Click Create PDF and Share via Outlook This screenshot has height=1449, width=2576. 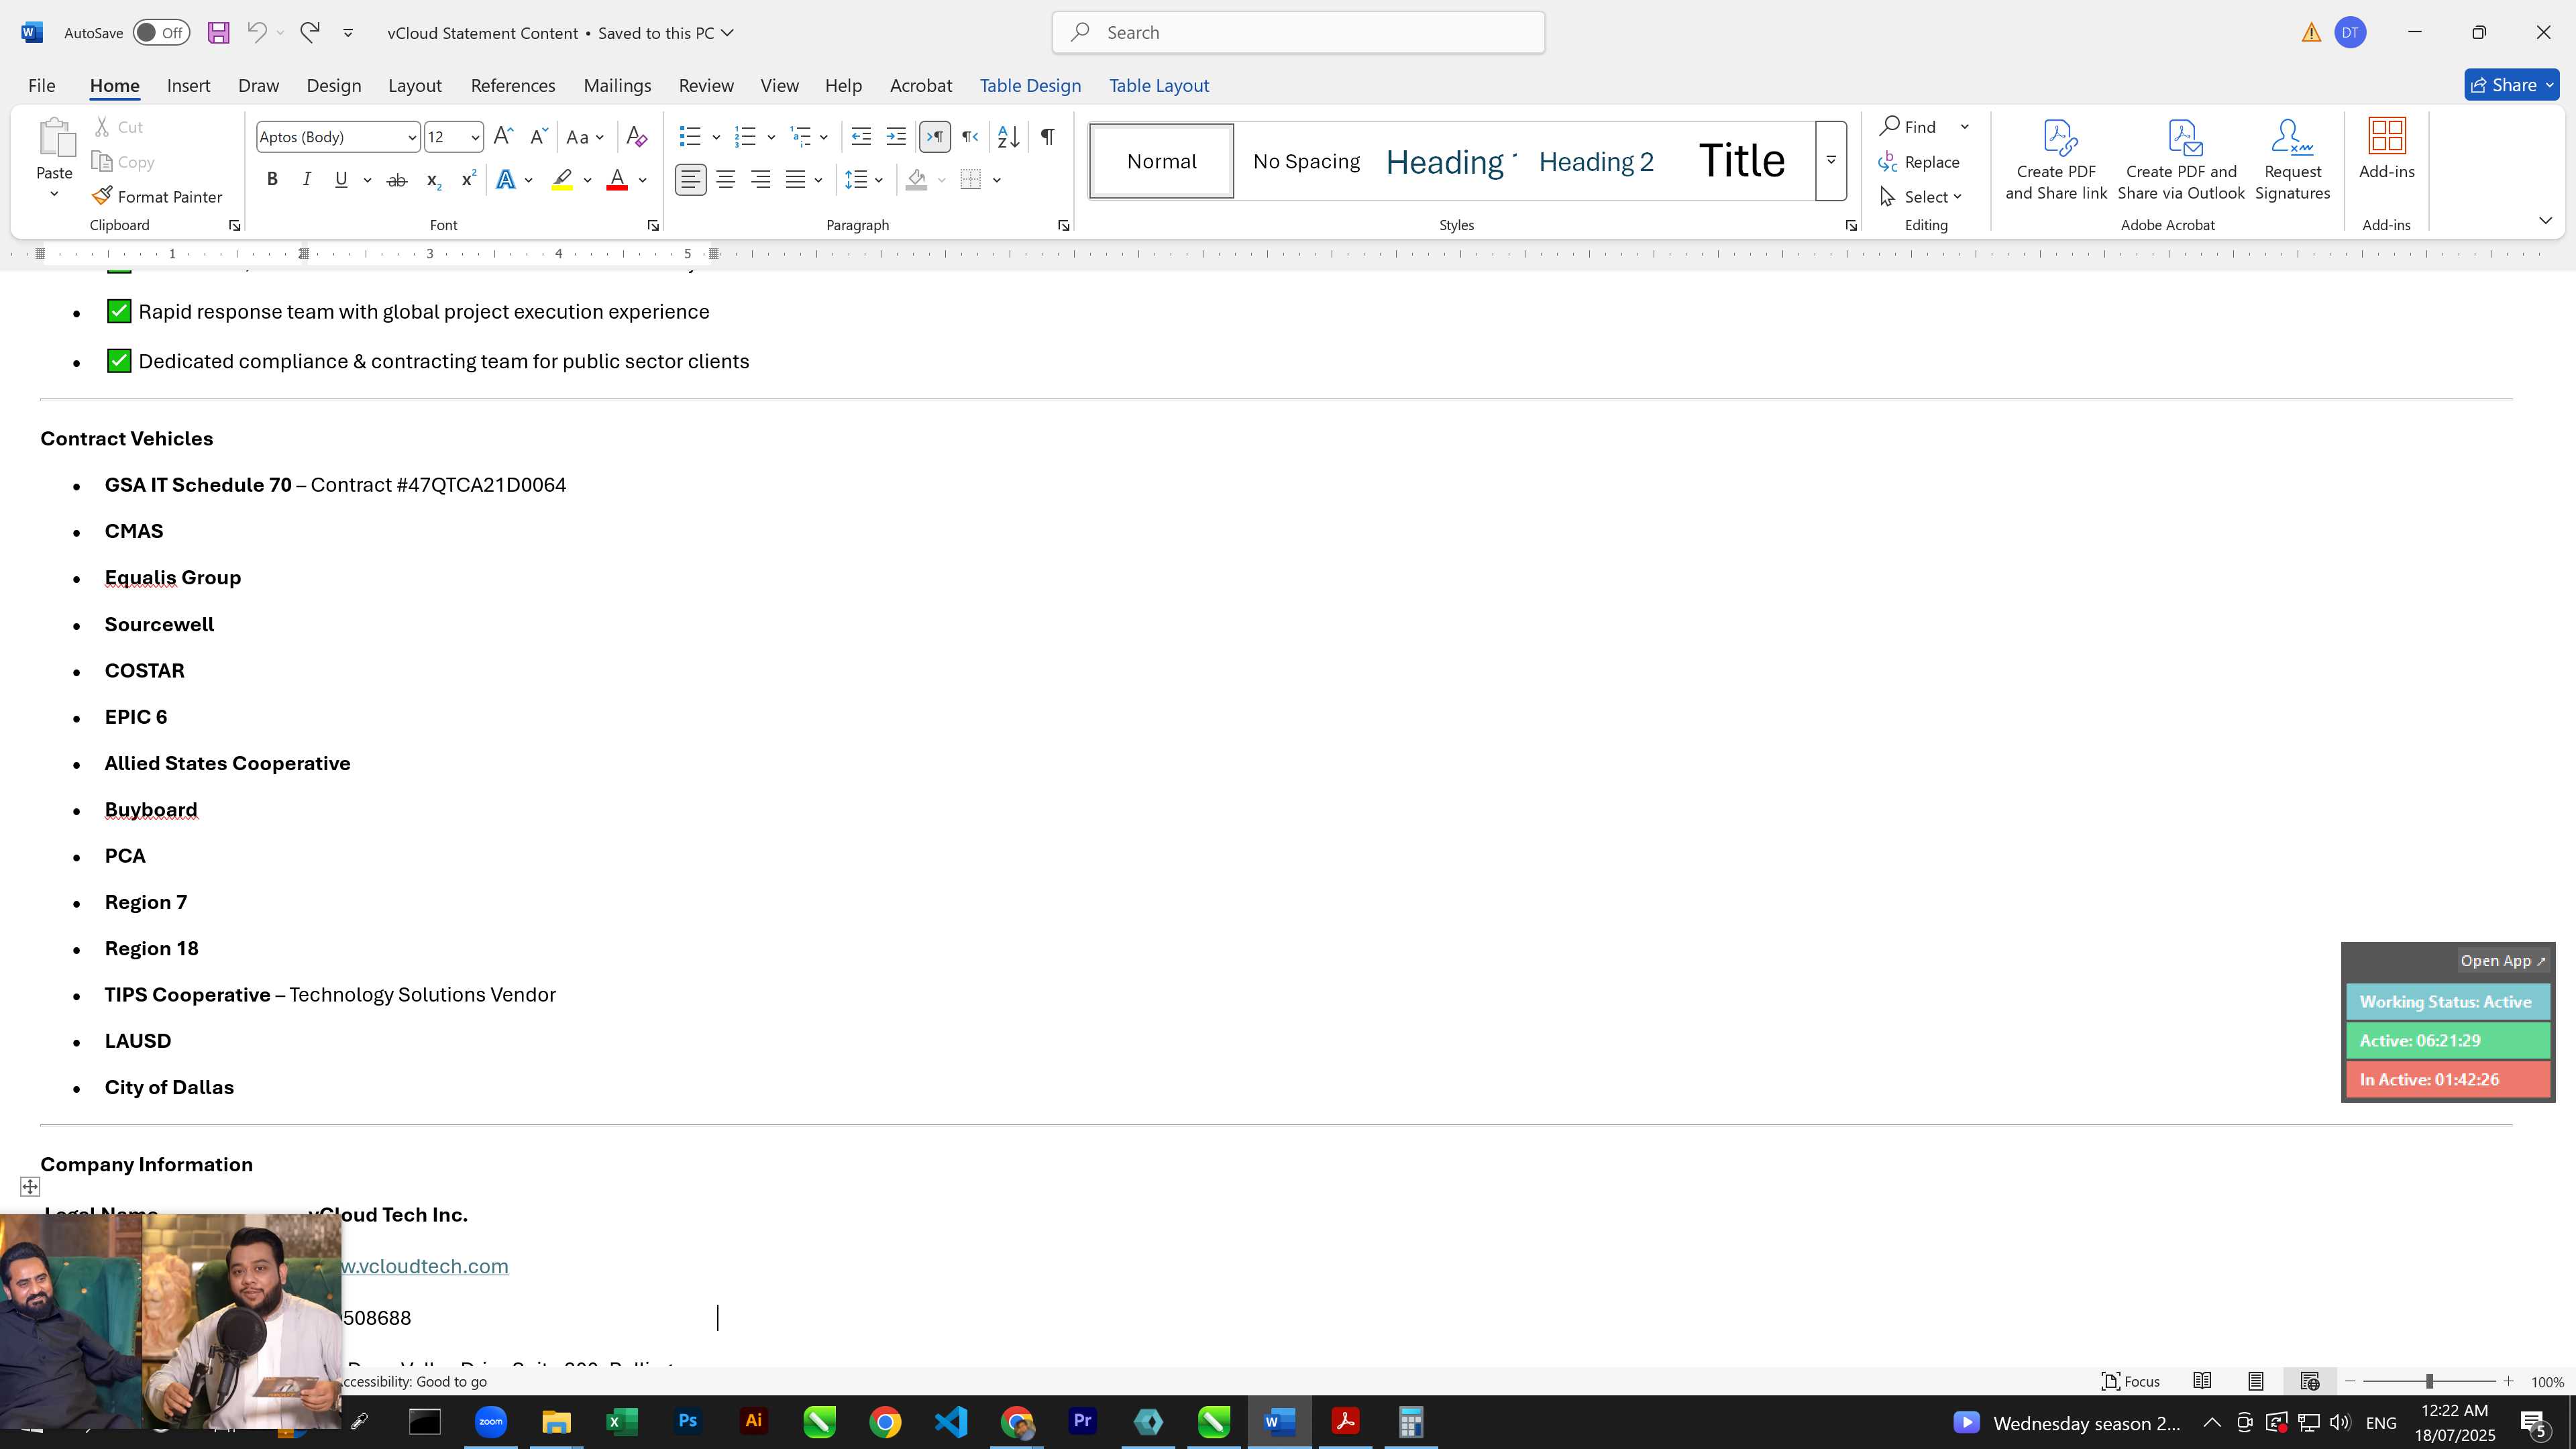coord(2181,160)
